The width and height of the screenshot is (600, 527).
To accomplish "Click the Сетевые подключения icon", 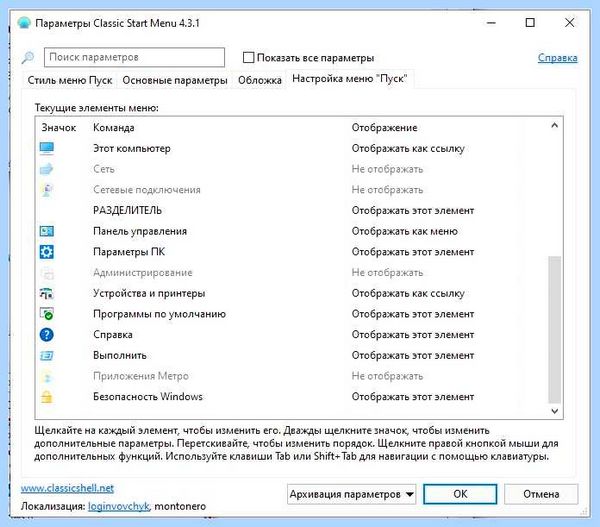I will click(47, 189).
